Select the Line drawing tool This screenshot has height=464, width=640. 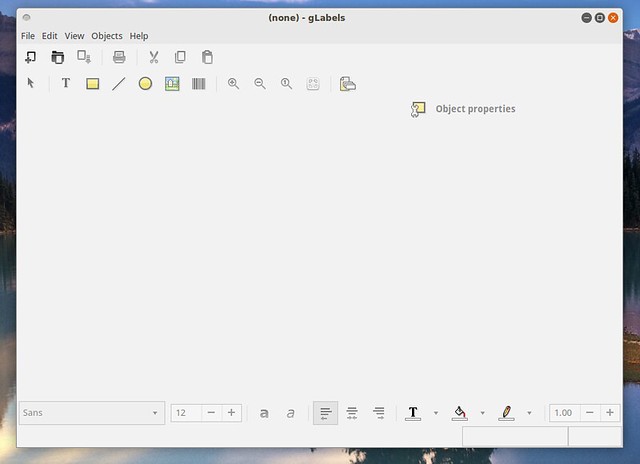coord(118,84)
